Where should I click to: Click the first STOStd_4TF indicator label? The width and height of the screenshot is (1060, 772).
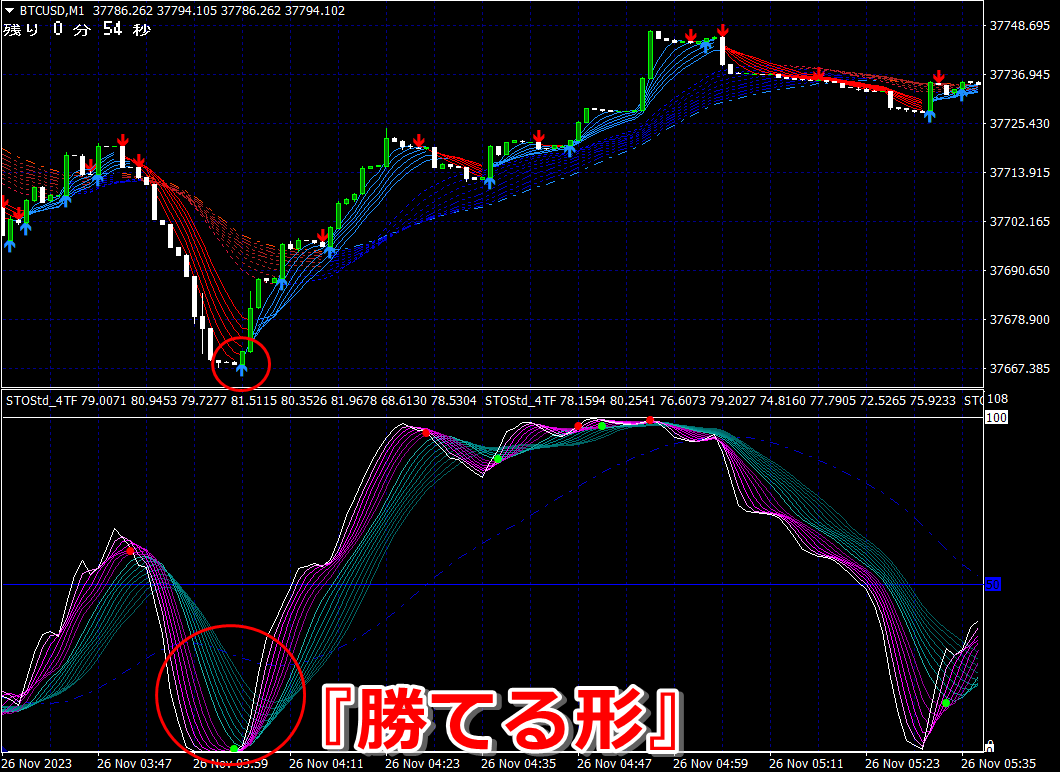tap(42, 401)
